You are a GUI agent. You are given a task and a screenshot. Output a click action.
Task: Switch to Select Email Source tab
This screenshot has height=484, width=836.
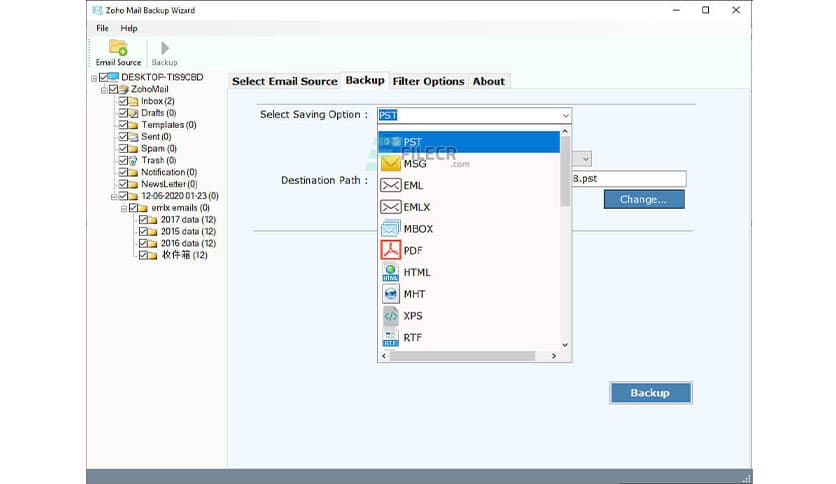285,82
